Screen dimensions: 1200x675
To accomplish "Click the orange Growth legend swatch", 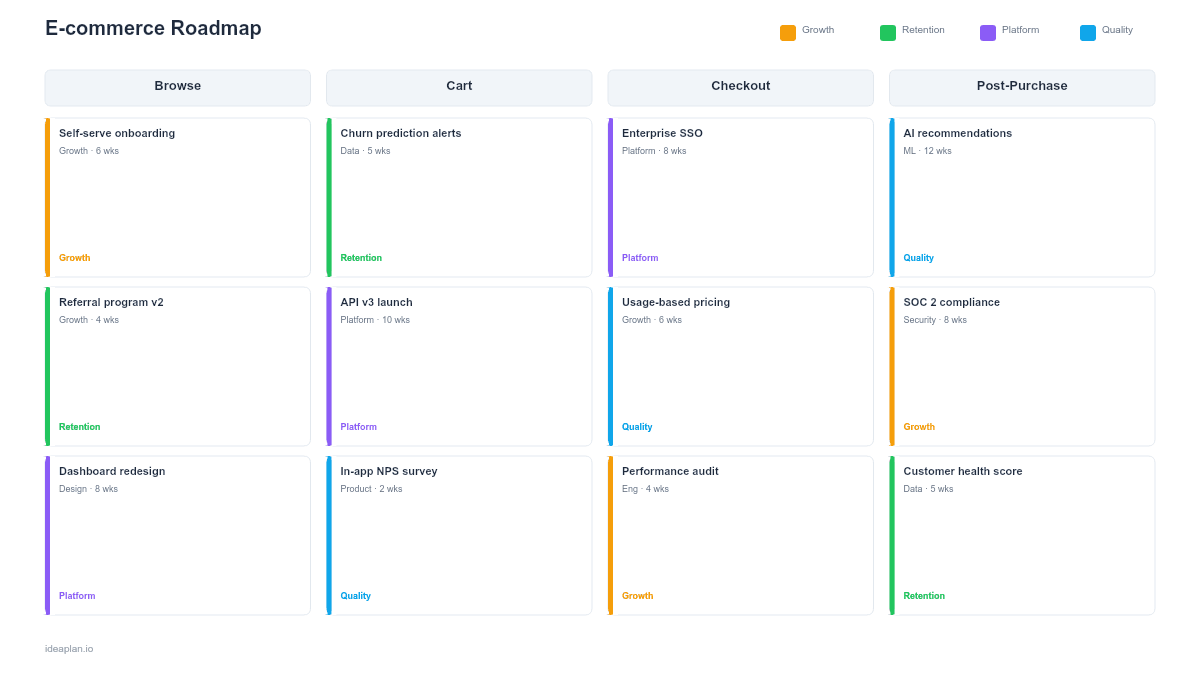I will pyautogui.click(x=788, y=31).
